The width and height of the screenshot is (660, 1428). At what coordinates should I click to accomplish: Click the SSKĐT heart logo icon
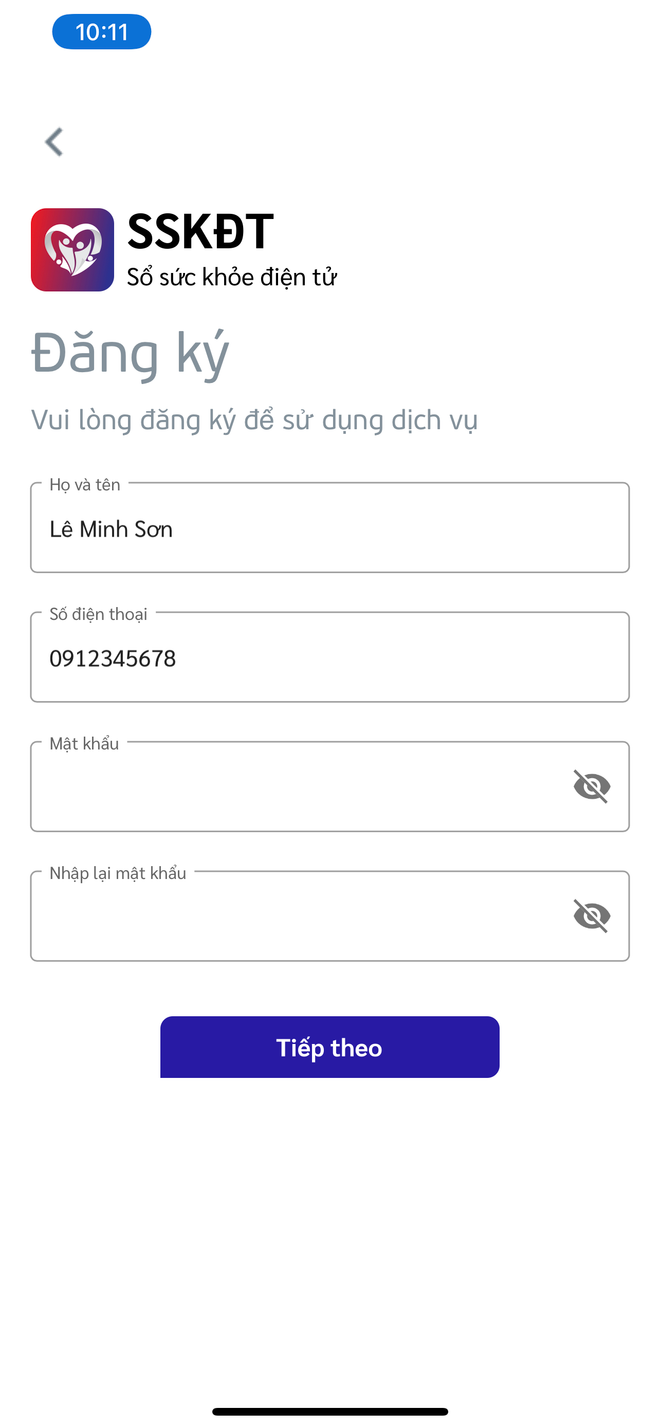(72, 249)
